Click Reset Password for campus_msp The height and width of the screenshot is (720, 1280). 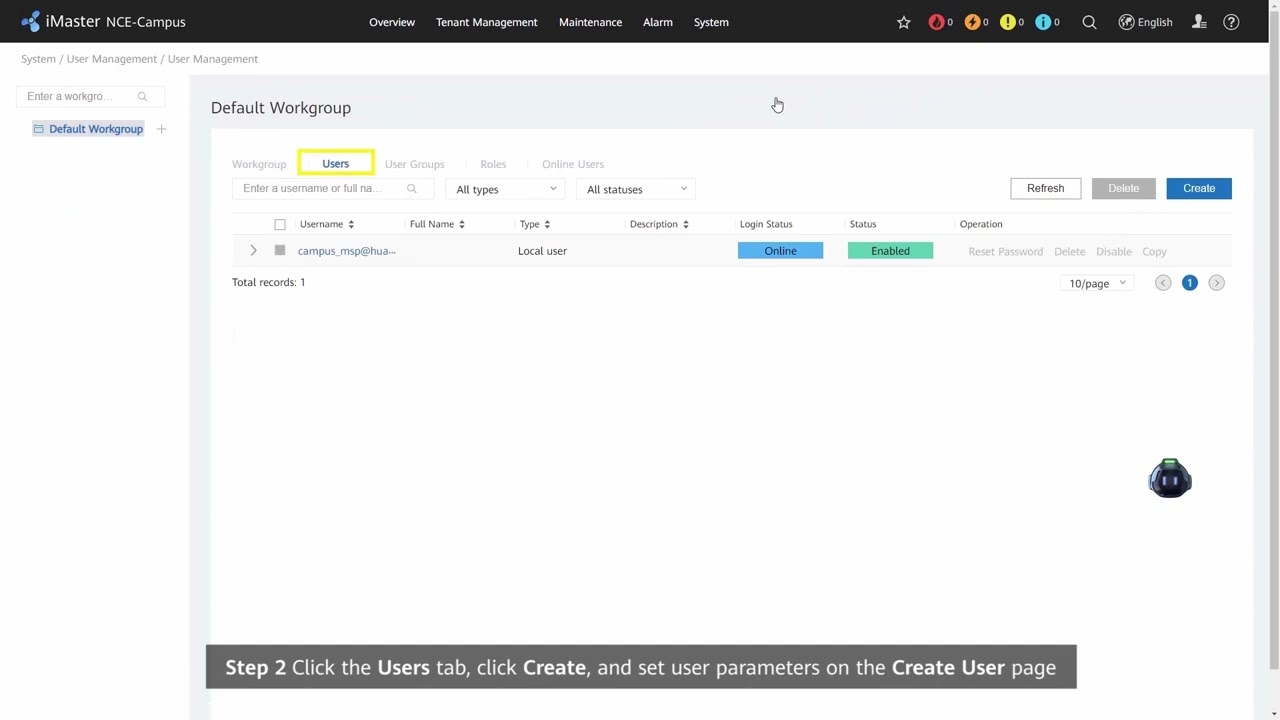[1005, 252]
